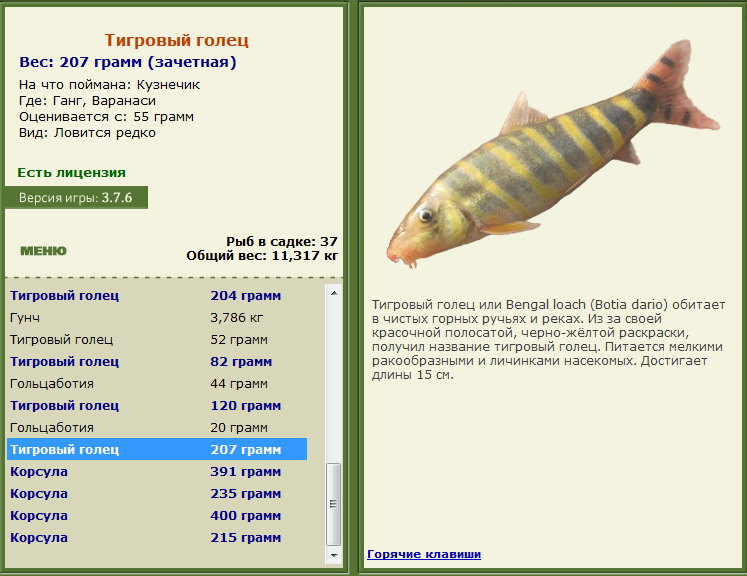Select Тигровый голец 52 грамм row
This screenshot has height=576, width=747.
coord(157,339)
